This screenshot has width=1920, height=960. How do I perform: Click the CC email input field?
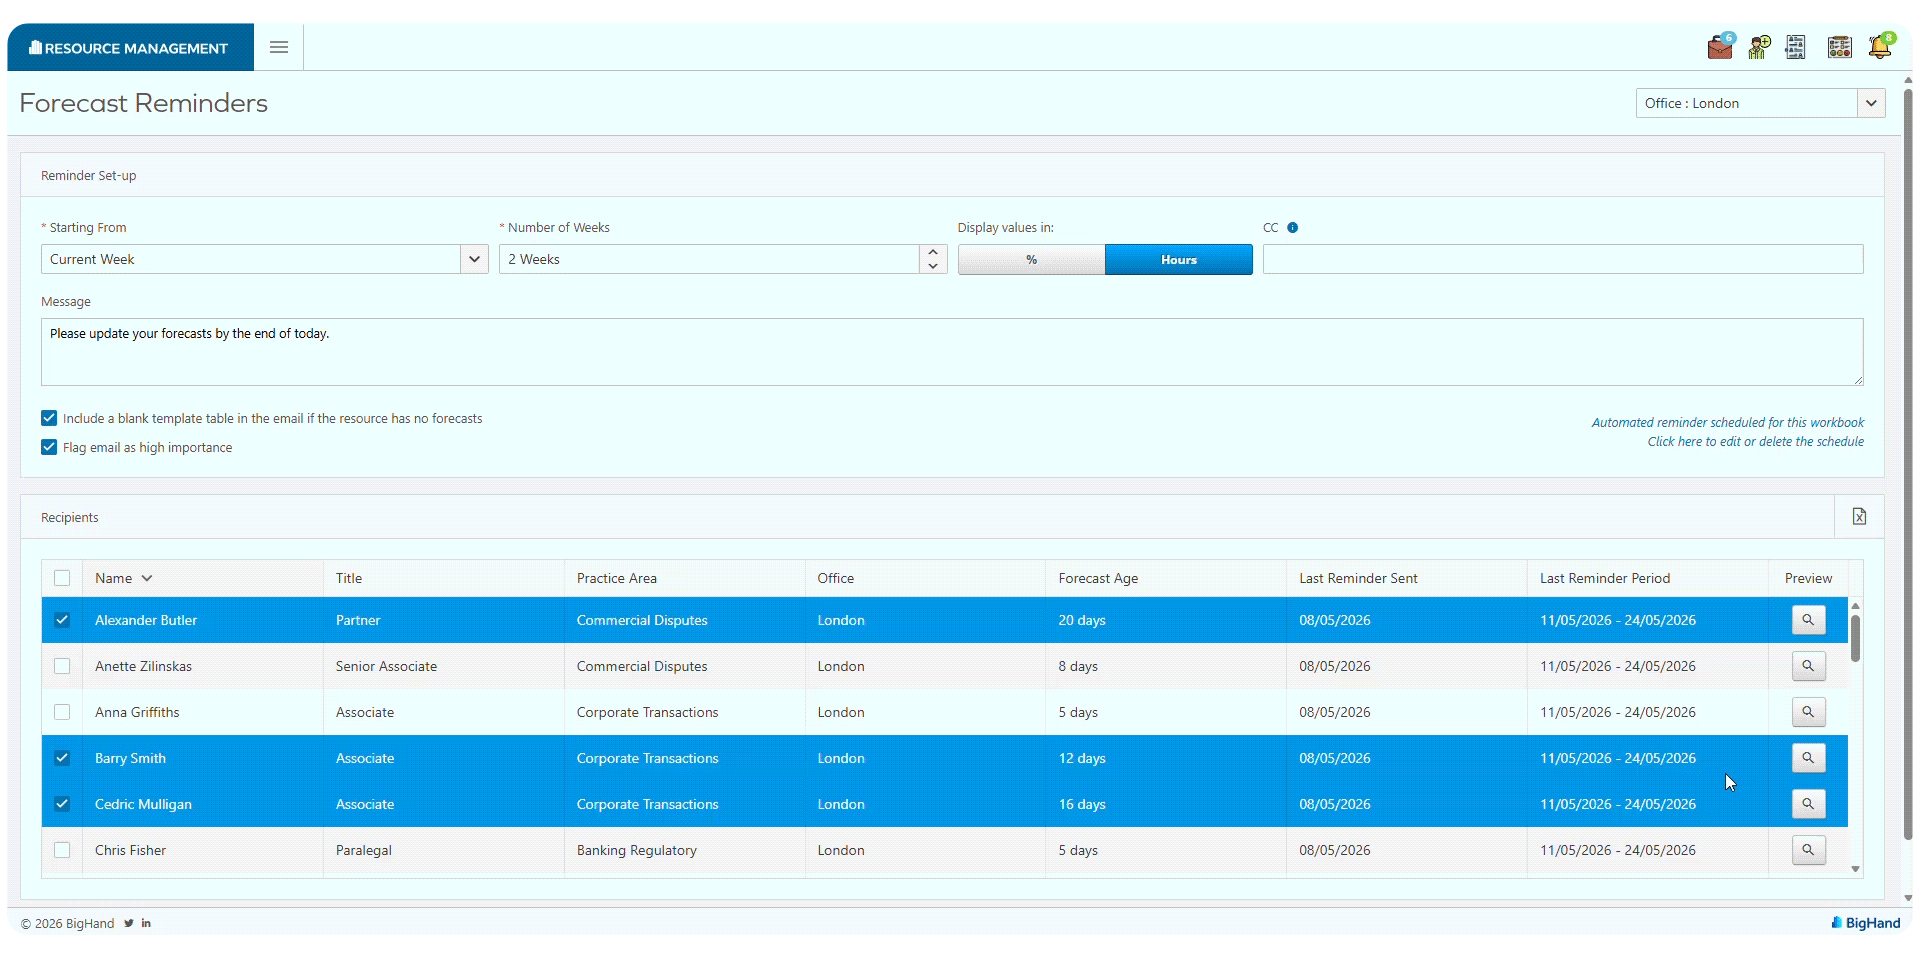tap(1563, 259)
